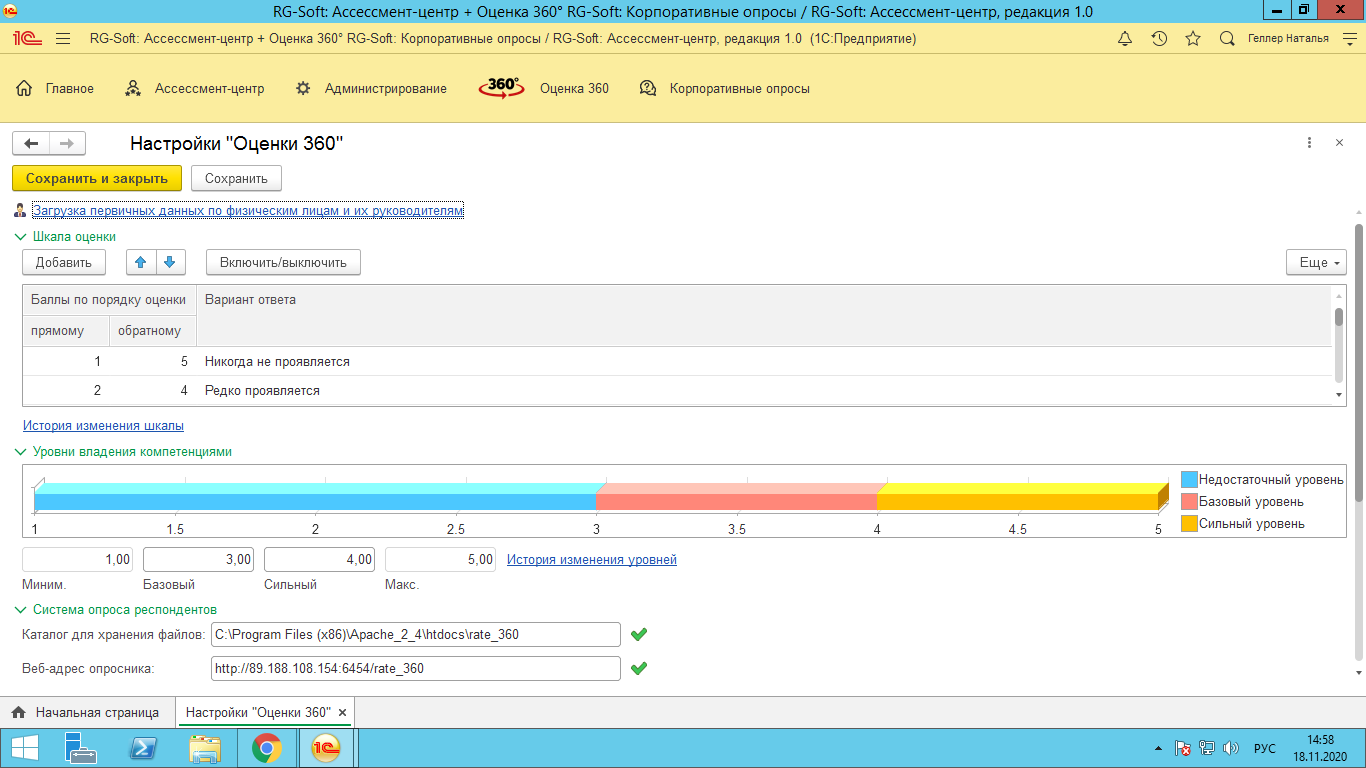Screen dimensions: 1366x768
Task: Collapse the Система опроса респондентов section
Action: point(20,609)
